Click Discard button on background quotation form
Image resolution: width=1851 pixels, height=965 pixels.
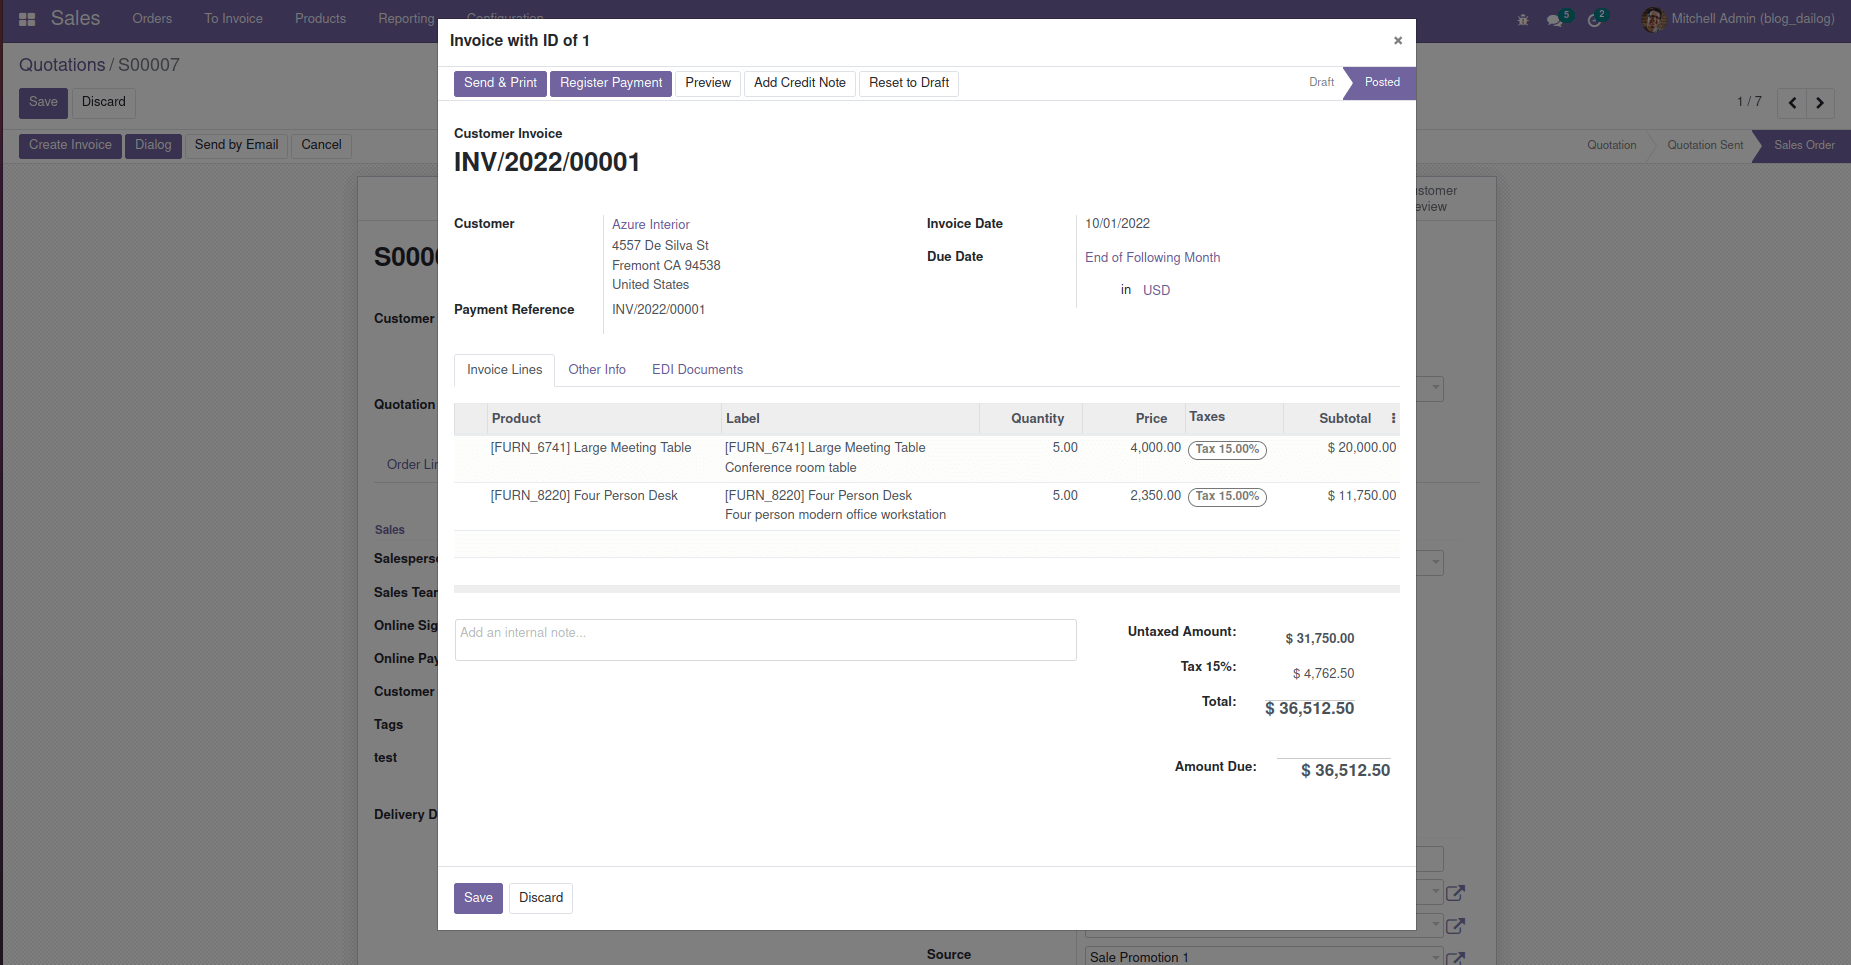(104, 103)
